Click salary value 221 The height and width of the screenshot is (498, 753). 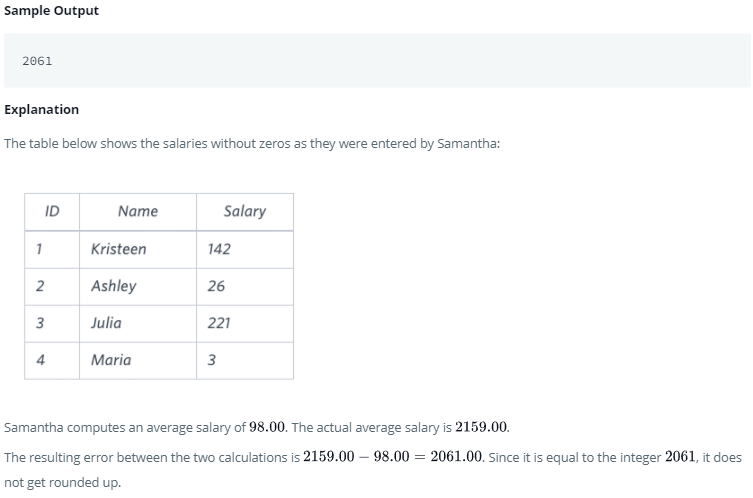[219, 323]
